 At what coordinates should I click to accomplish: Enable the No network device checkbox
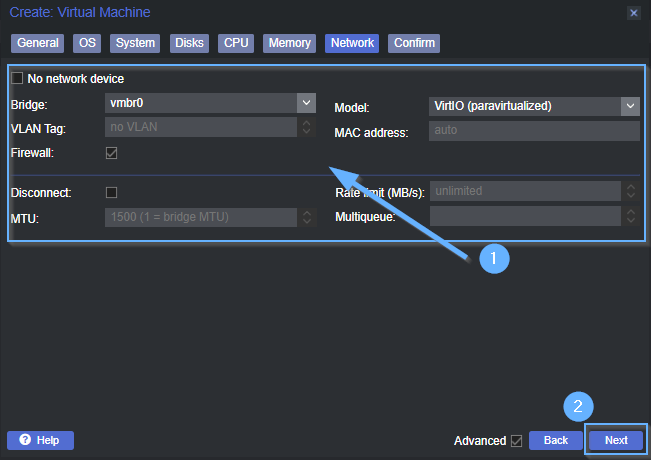pos(17,79)
